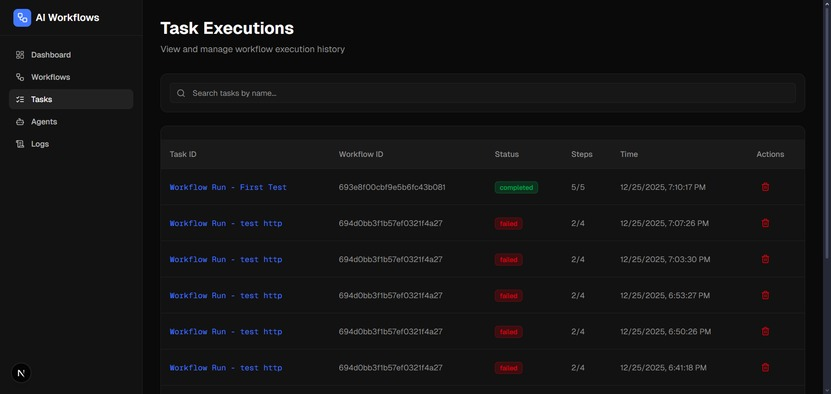Screen dimensions: 831x394
Task: Go to the Workflows section
Action: click(71, 77)
